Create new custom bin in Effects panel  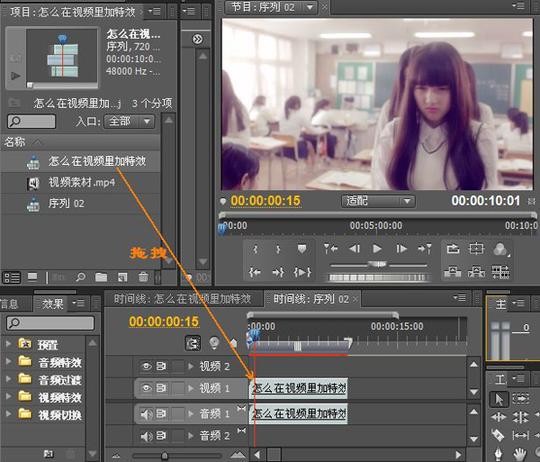point(49,454)
